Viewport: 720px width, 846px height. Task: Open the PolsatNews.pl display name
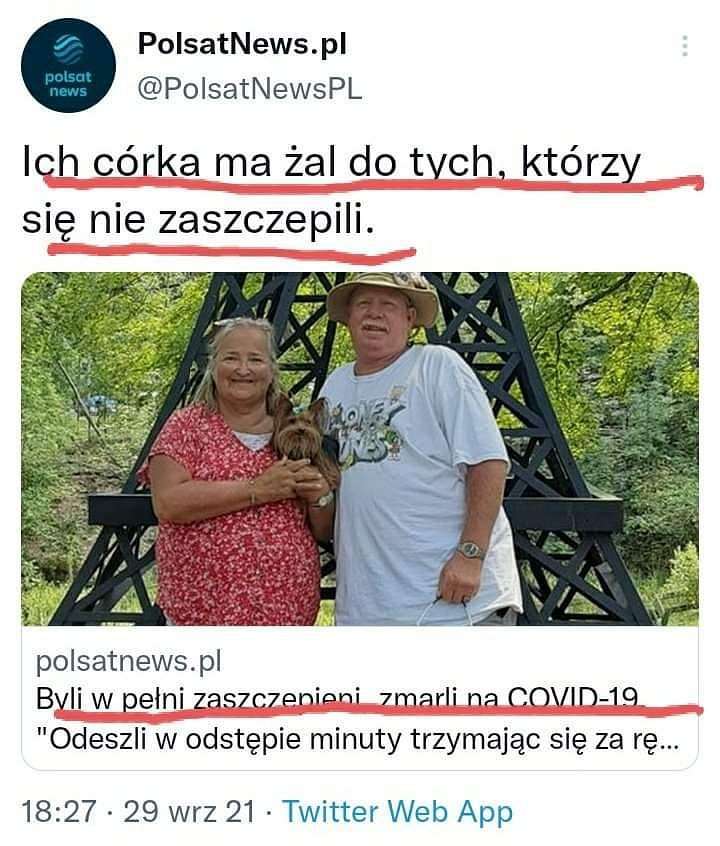pos(242,44)
